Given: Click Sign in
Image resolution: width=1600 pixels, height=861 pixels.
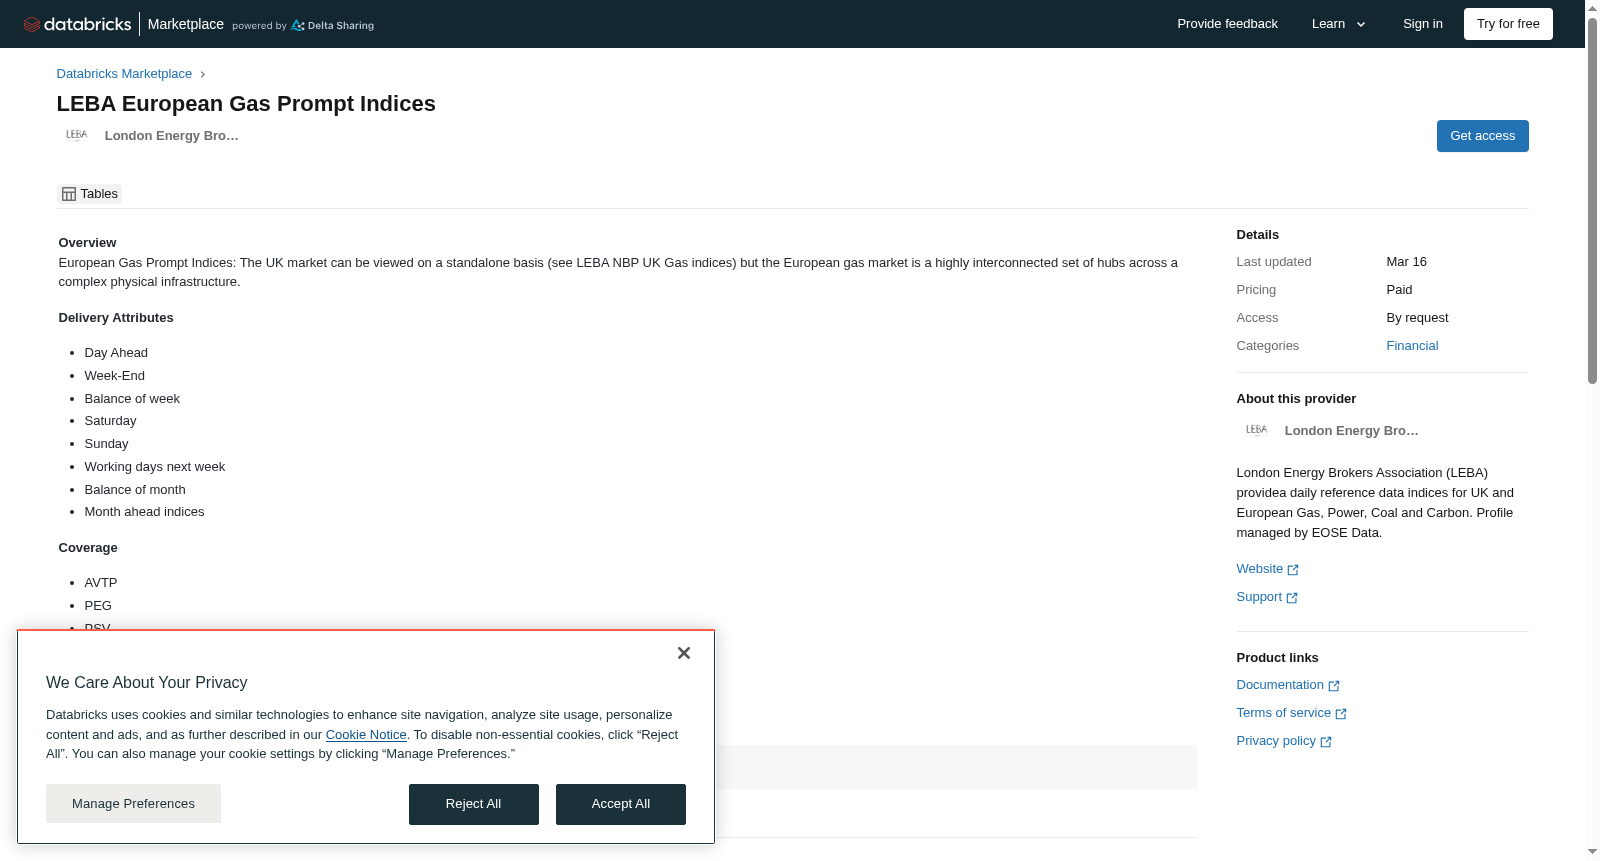Looking at the screenshot, I should tap(1422, 24).
